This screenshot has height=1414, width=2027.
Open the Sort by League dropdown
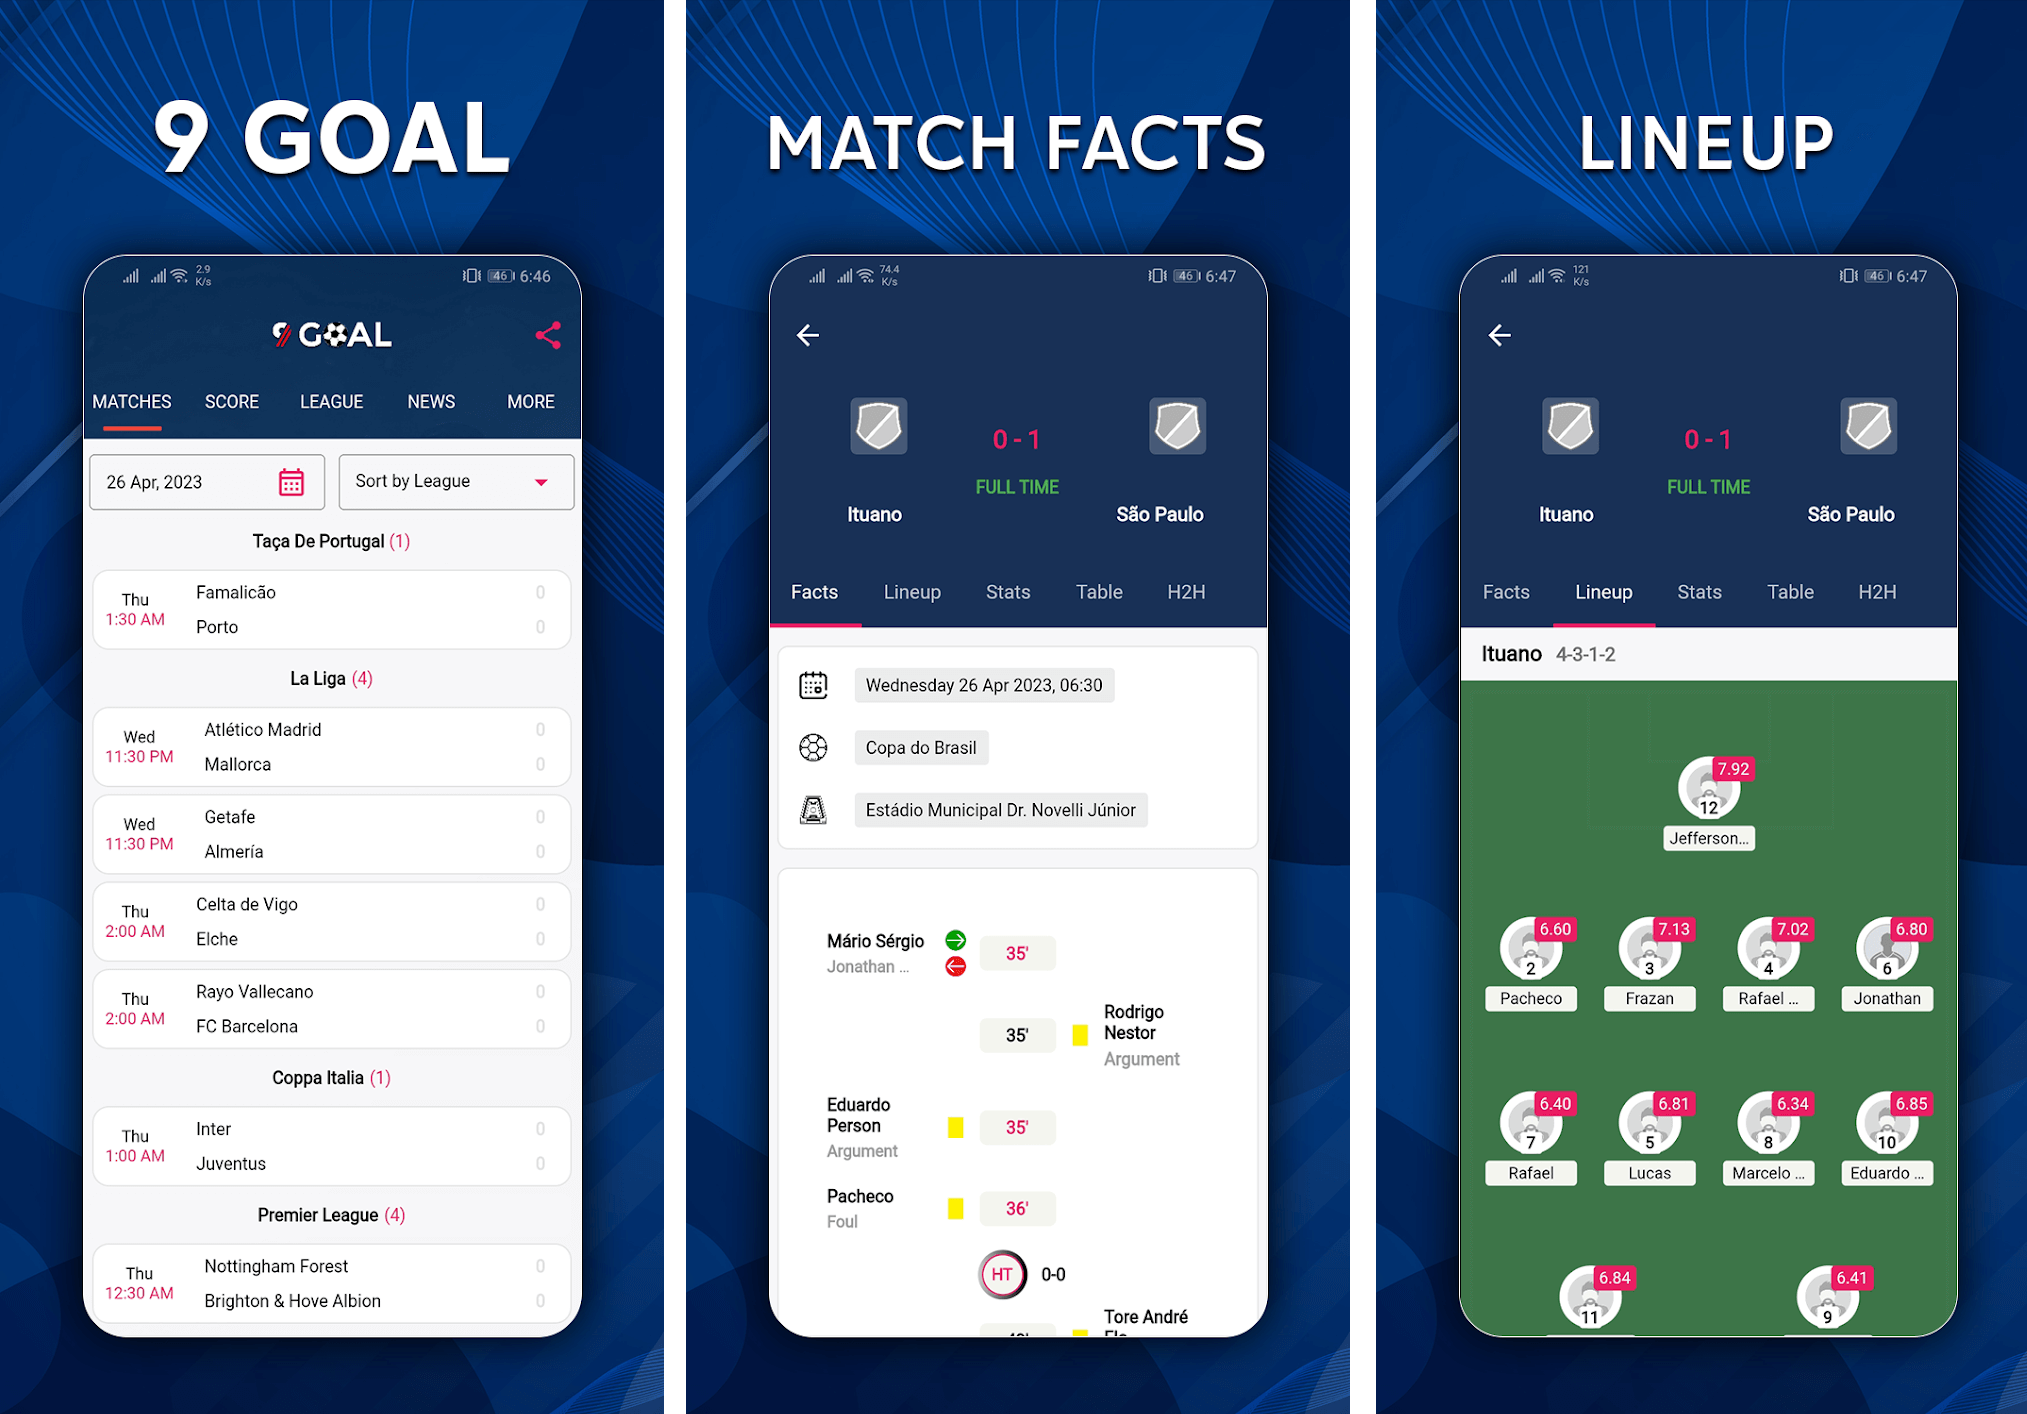[456, 481]
